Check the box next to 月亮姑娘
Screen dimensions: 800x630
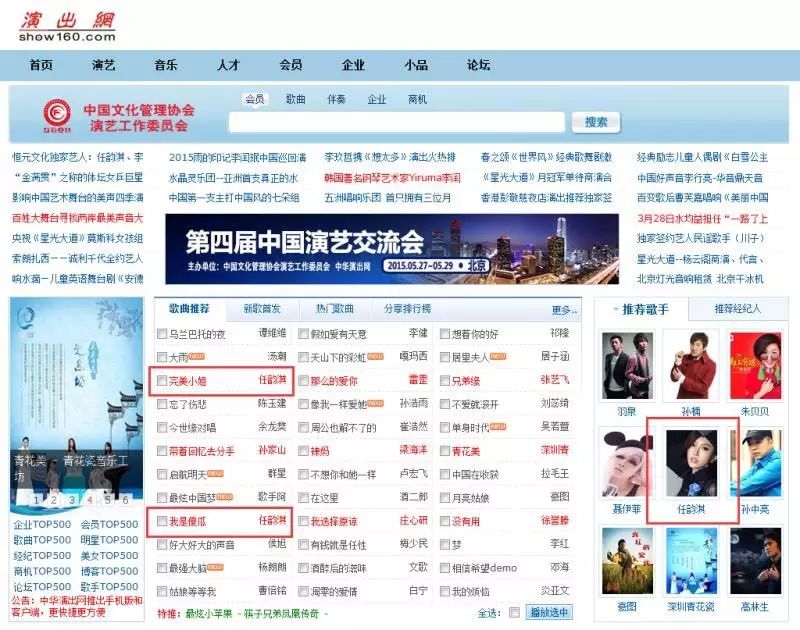444,497
